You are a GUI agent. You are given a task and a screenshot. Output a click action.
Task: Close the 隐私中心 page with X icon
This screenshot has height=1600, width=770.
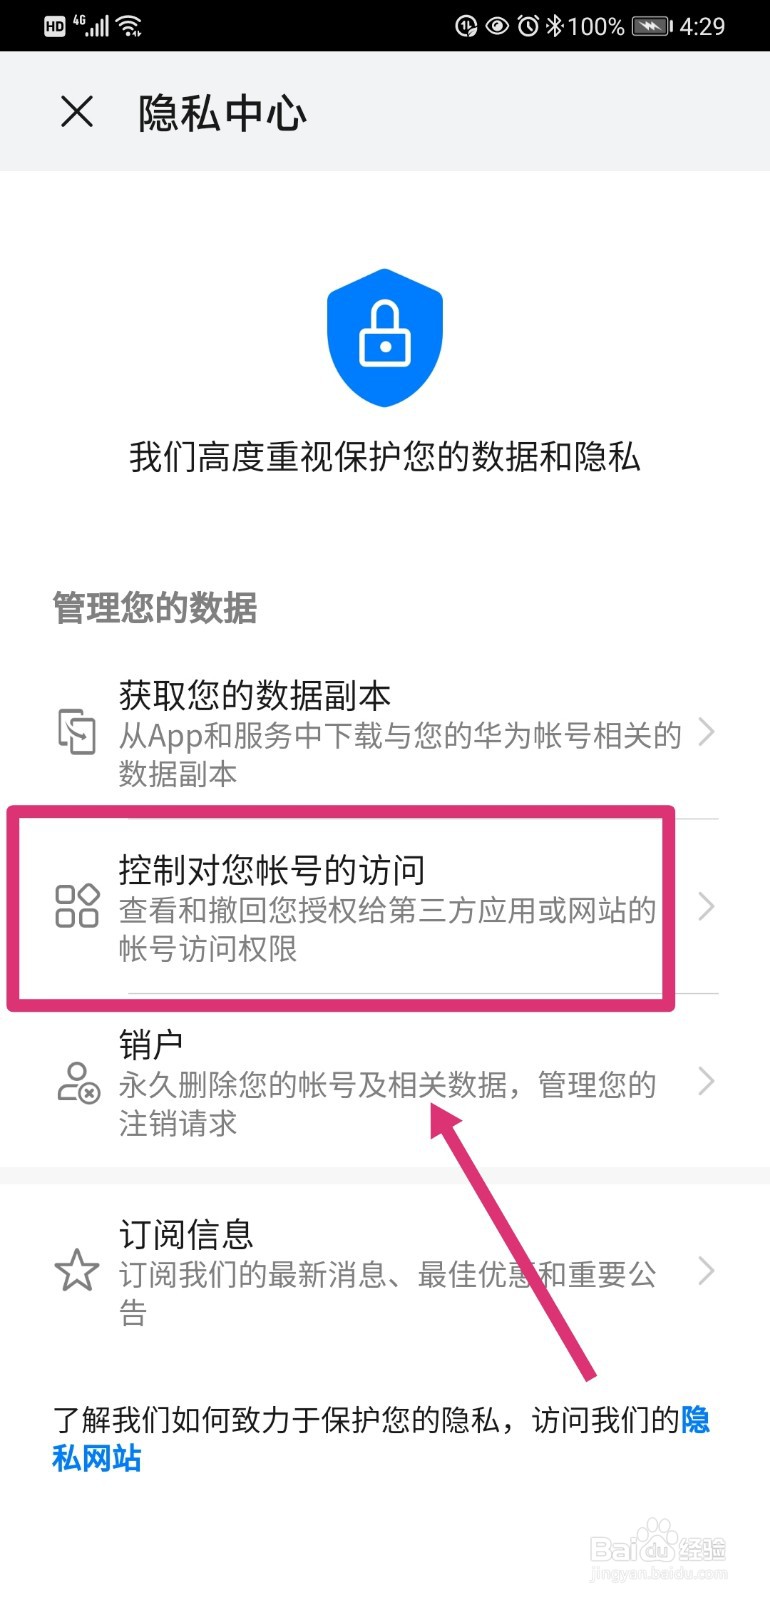[x=77, y=112]
